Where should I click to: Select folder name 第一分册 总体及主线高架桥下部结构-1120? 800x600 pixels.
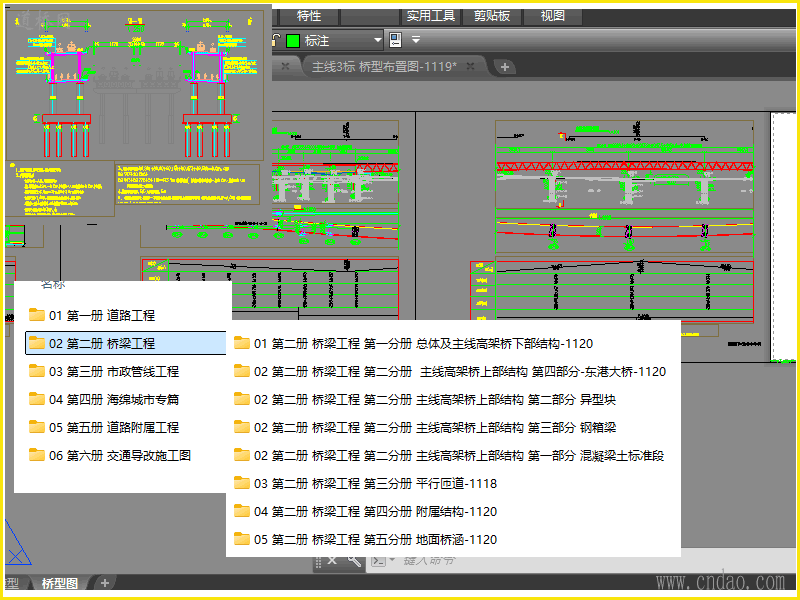click(x=423, y=343)
